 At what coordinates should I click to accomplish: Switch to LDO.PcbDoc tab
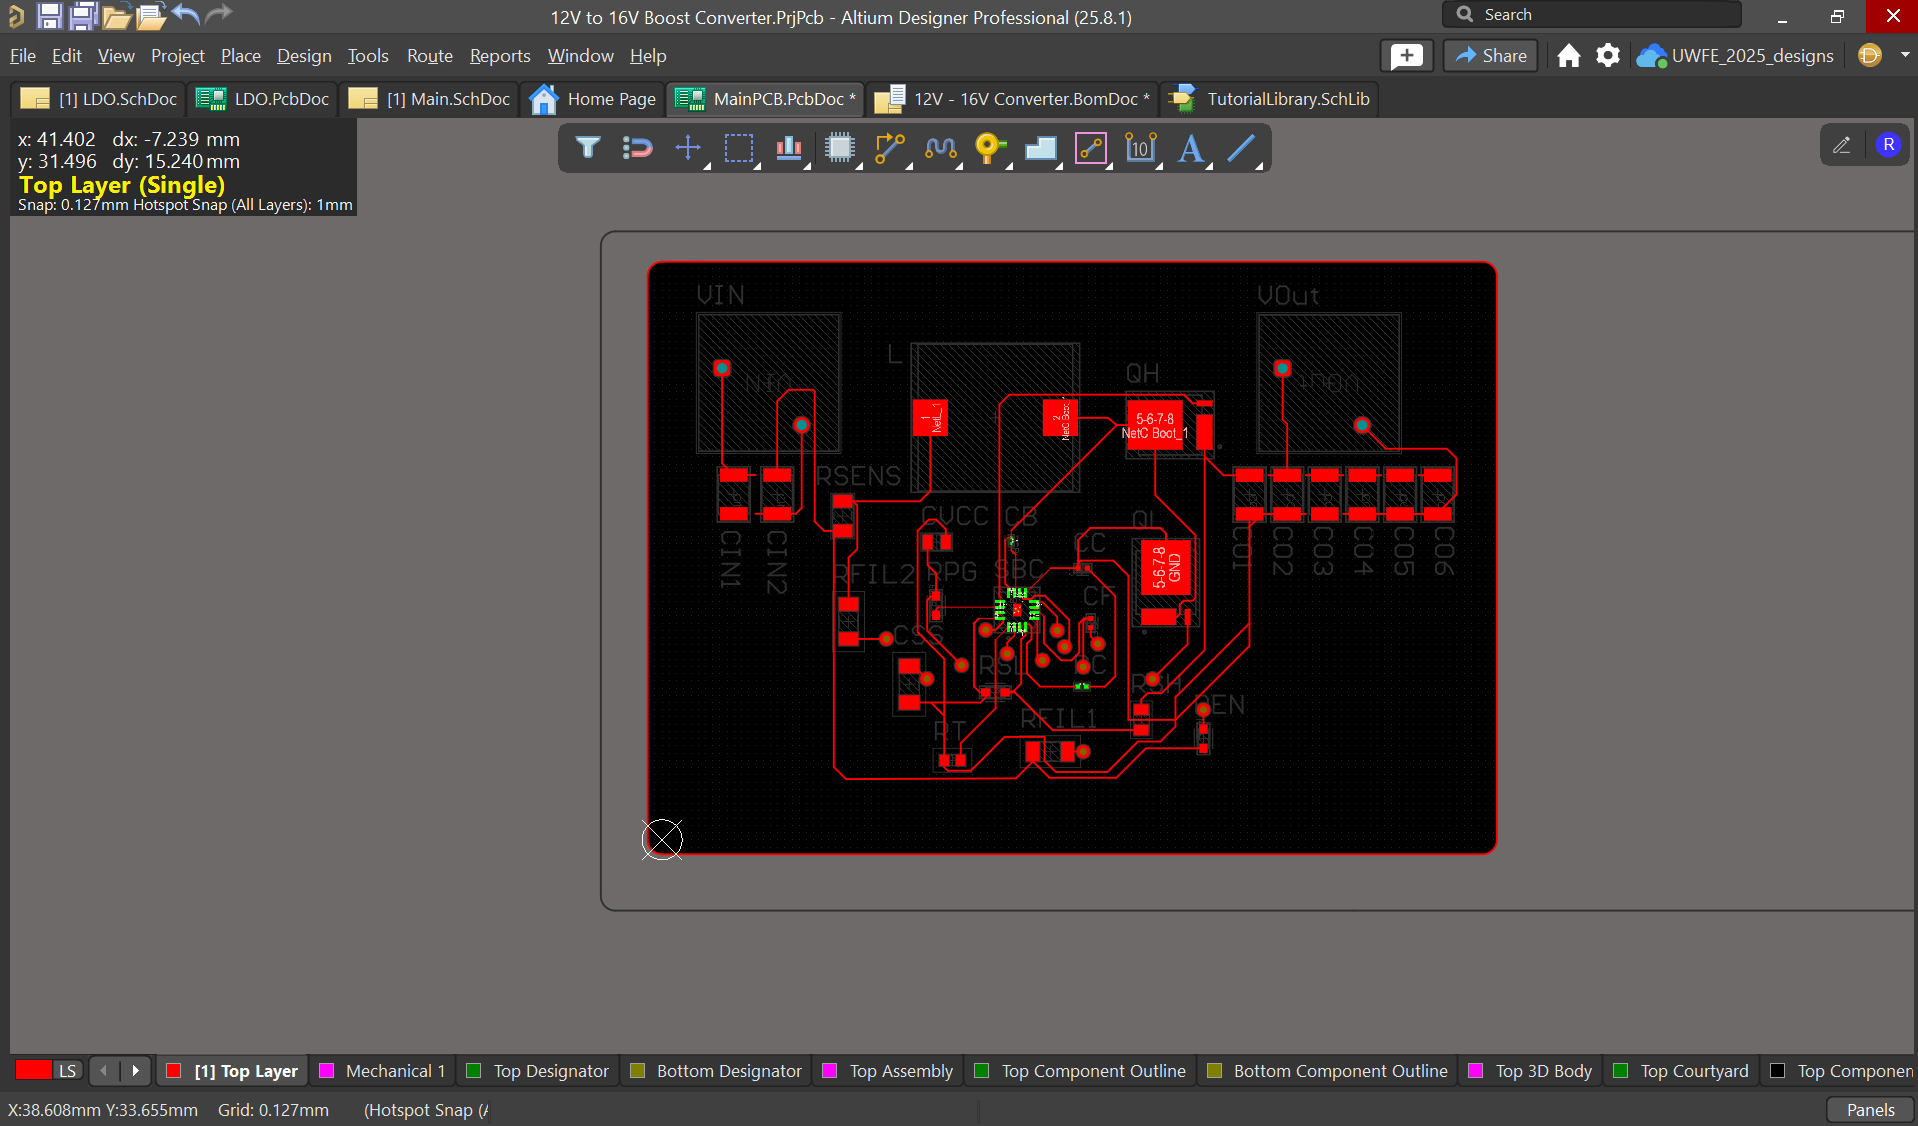263,99
